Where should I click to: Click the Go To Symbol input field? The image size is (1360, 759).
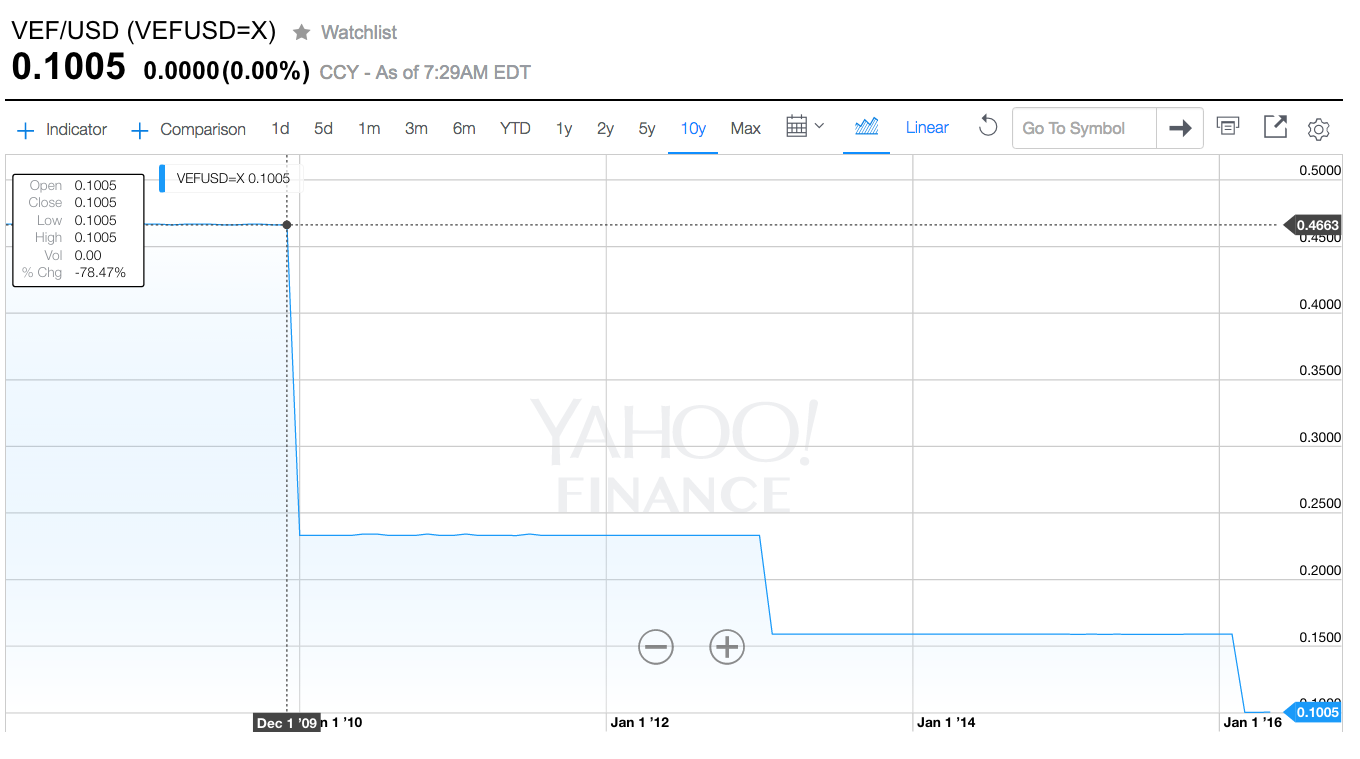coord(1084,128)
